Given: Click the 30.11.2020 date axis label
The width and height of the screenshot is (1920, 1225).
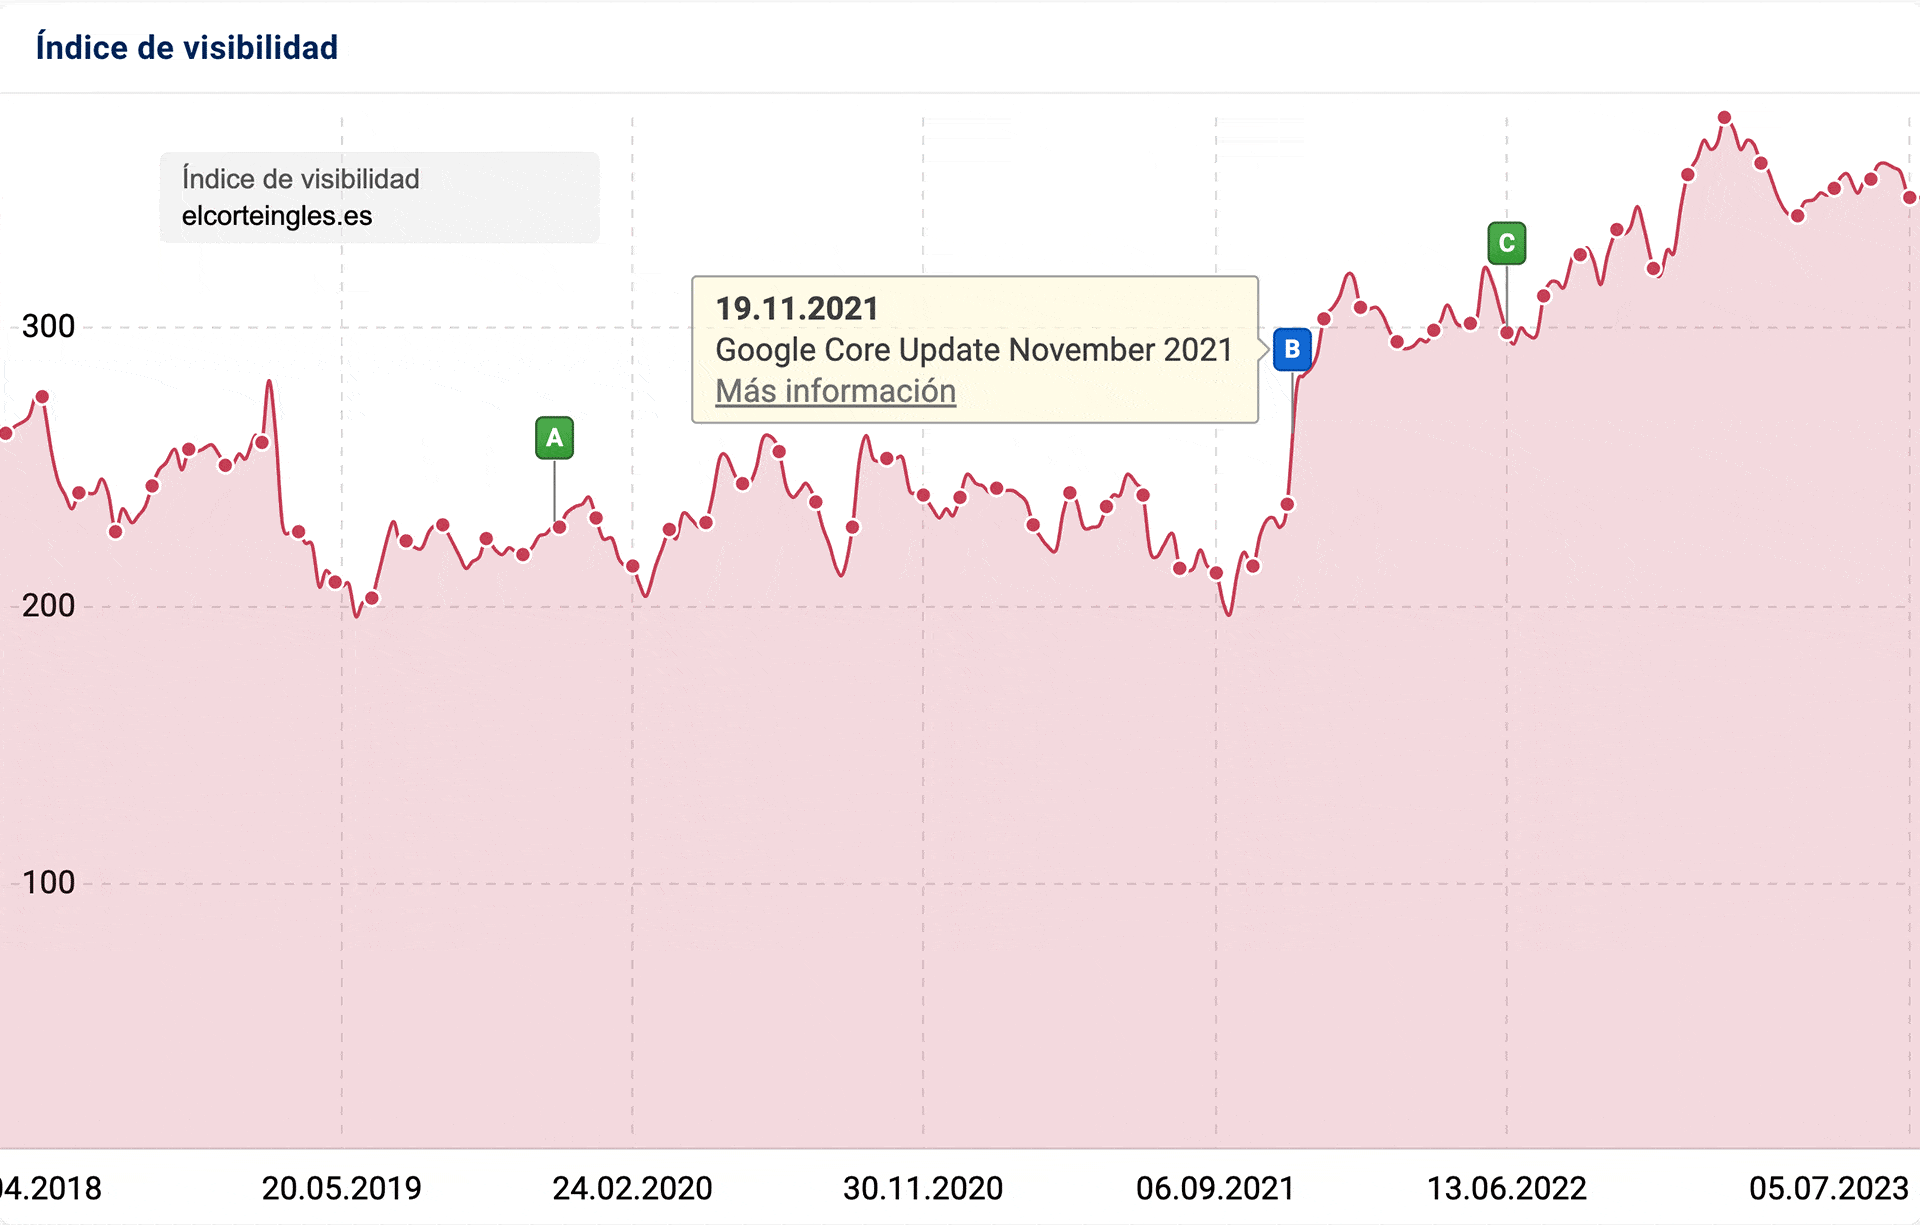Looking at the screenshot, I should point(922,1188).
